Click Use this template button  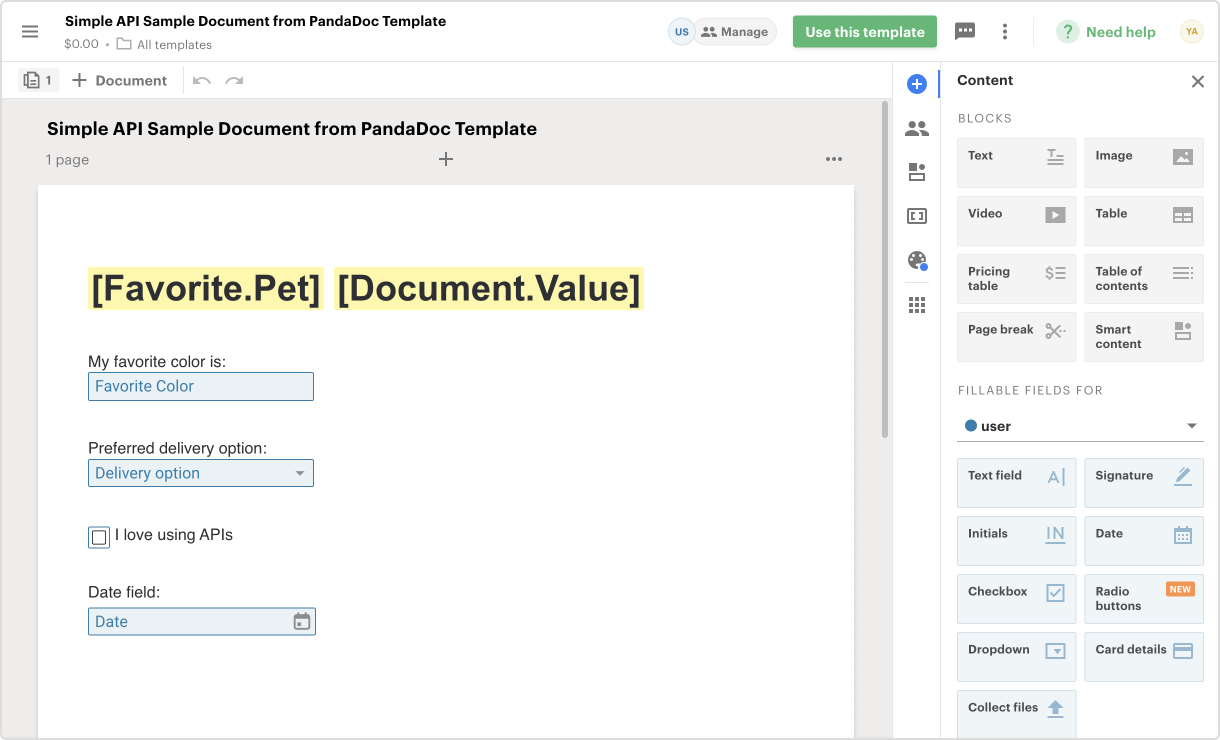click(865, 32)
